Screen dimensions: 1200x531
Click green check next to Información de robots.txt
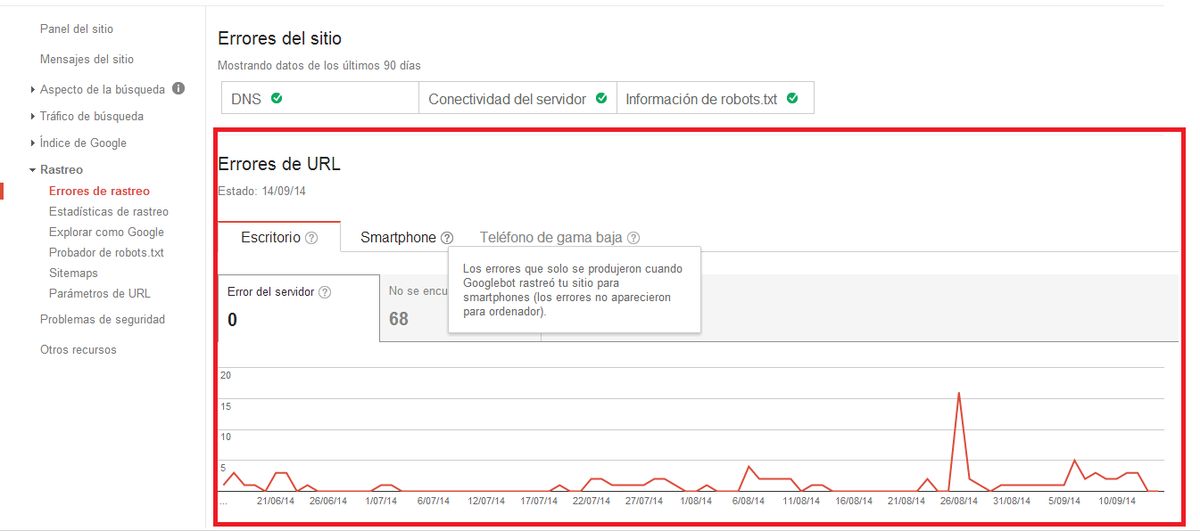click(x=792, y=99)
